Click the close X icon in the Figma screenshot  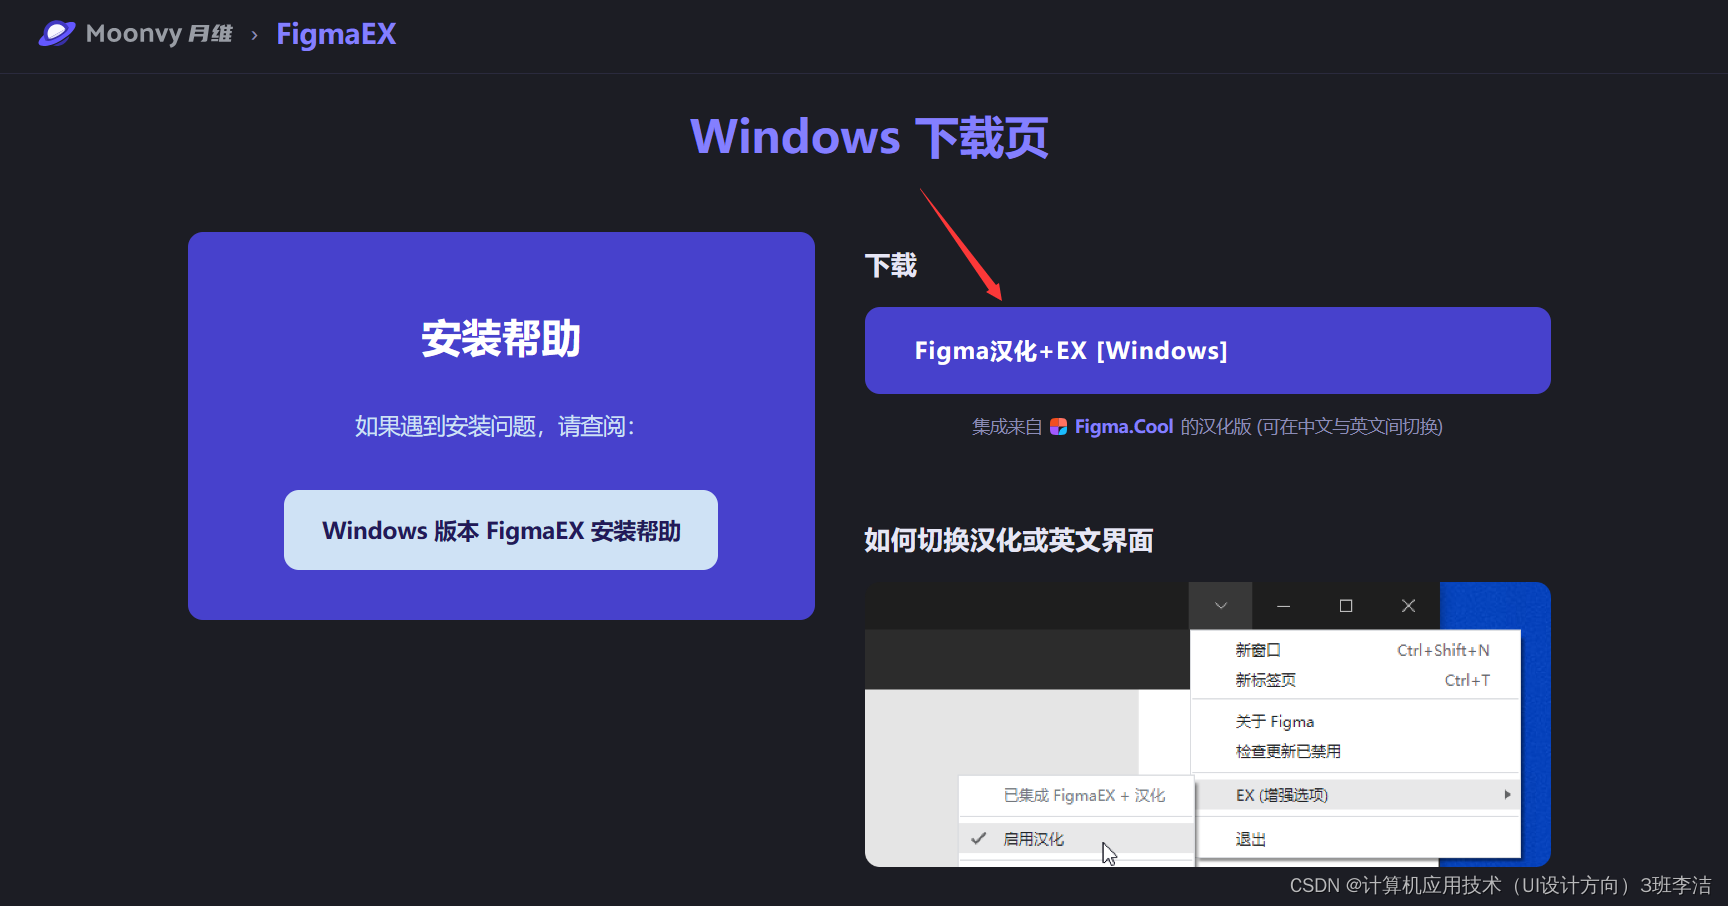(1408, 605)
